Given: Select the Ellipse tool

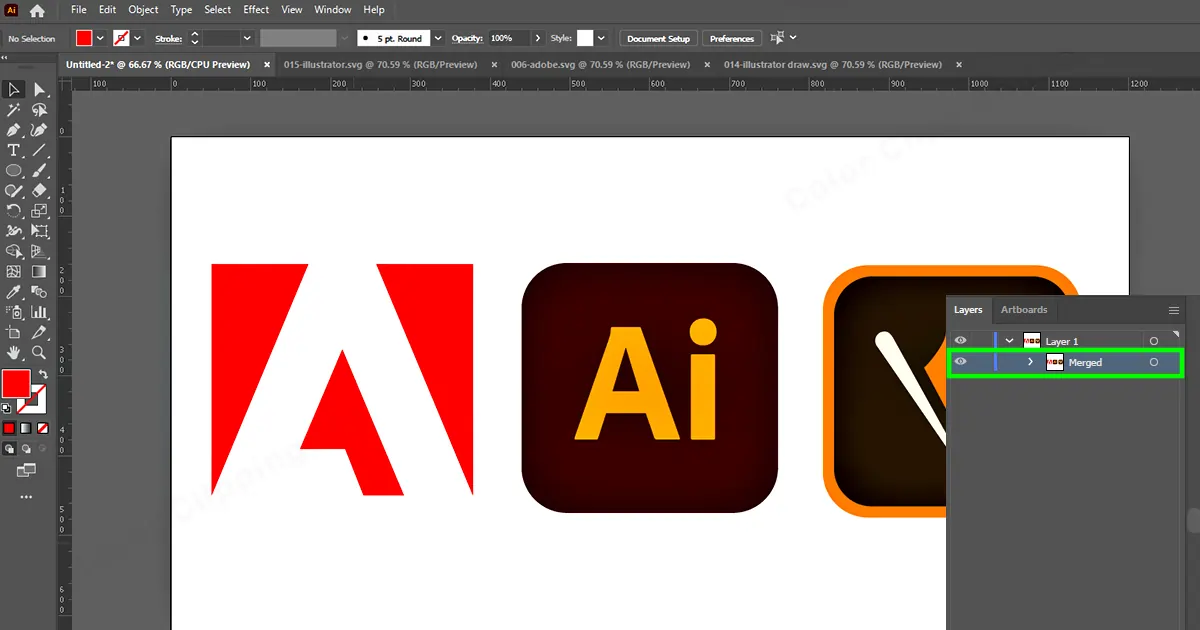Looking at the screenshot, I should point(14,171).
